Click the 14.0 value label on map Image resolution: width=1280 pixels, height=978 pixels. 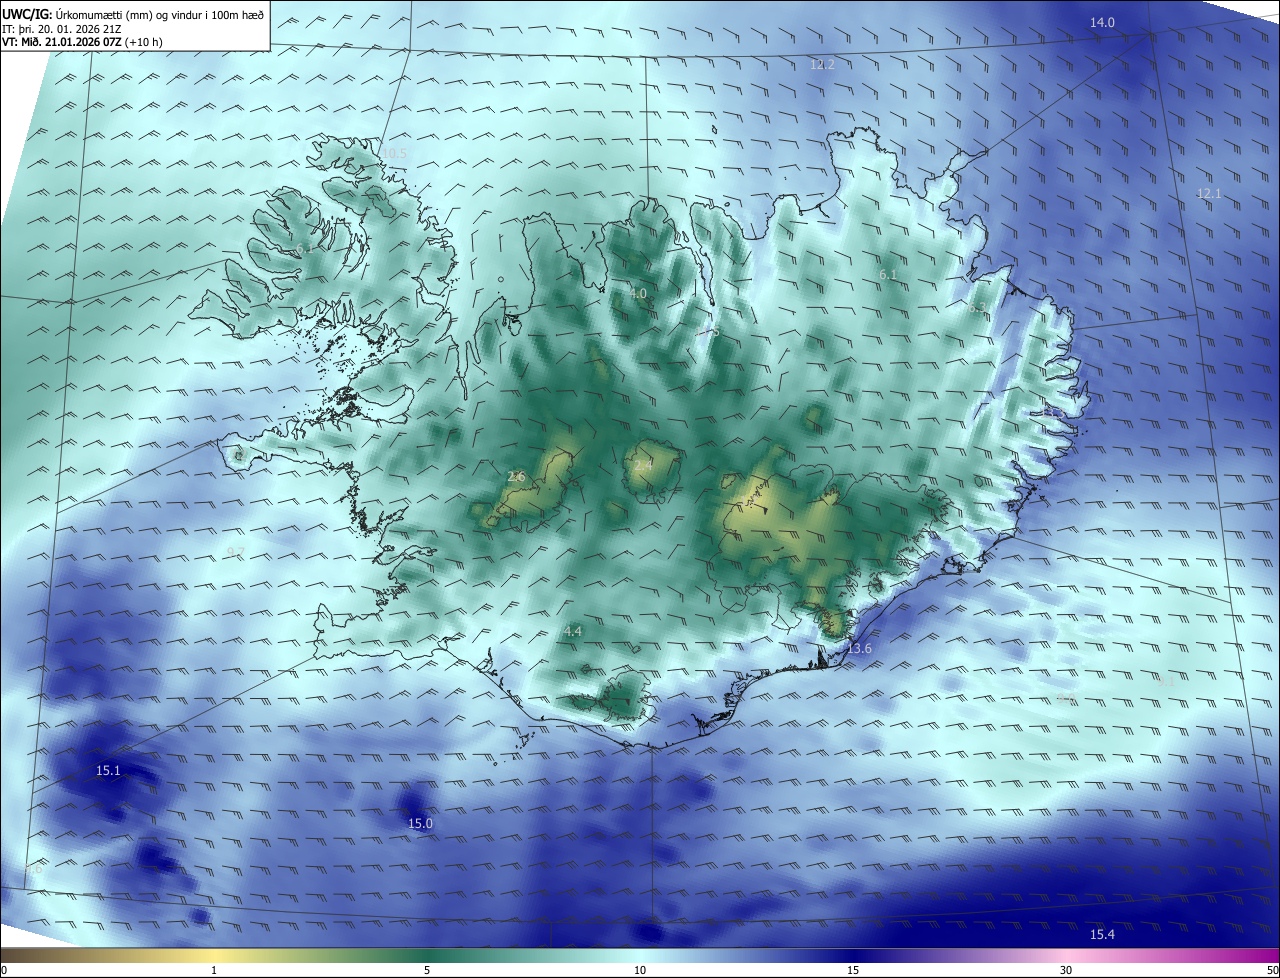pyautogui.click(x=1101, y=22)
